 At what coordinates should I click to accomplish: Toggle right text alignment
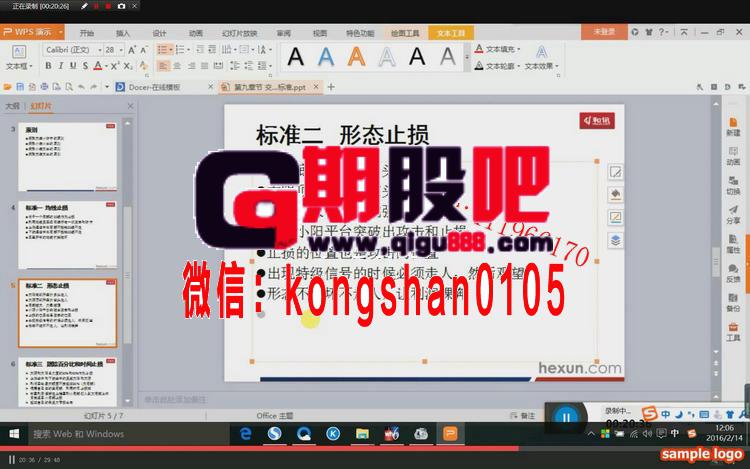pos(191,65)
